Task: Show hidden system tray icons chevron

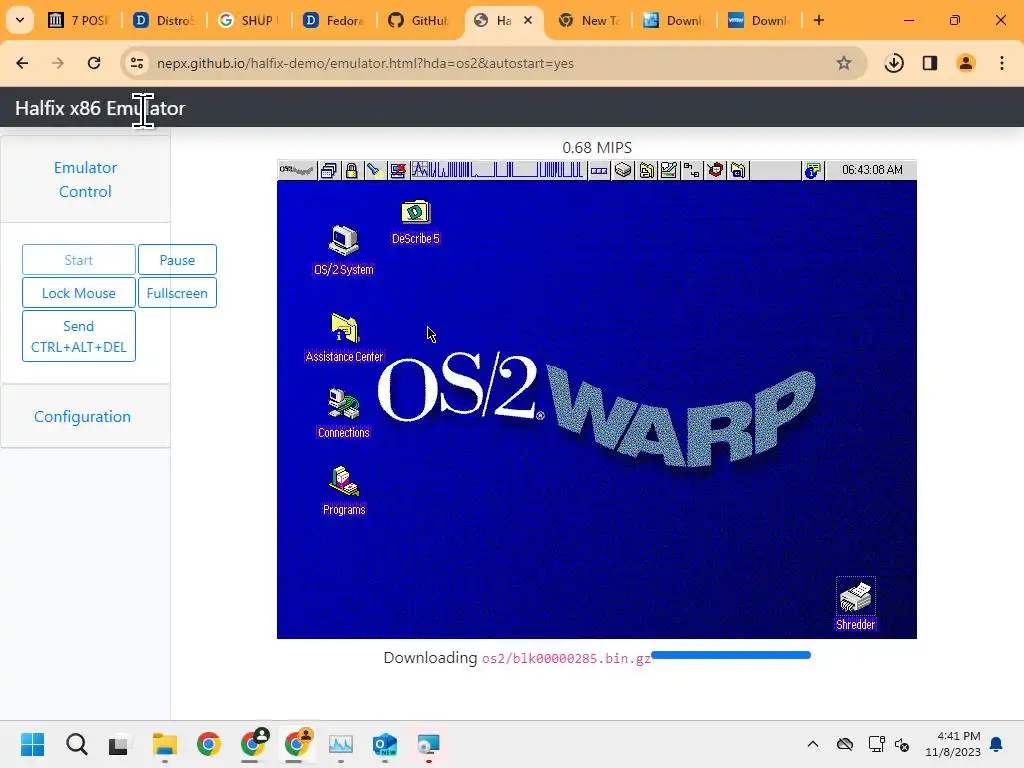Action: (x=812, y=744)
